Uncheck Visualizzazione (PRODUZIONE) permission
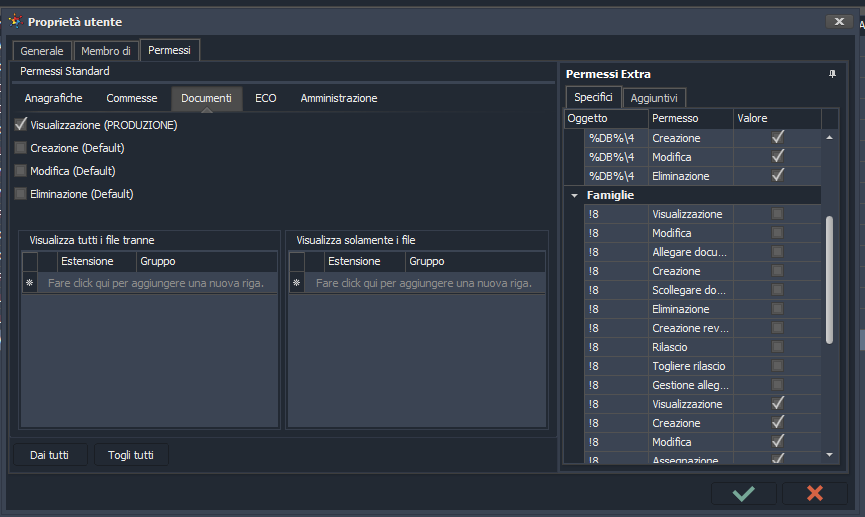This screenshot has height=517, width=865. [x=21, y=125]
